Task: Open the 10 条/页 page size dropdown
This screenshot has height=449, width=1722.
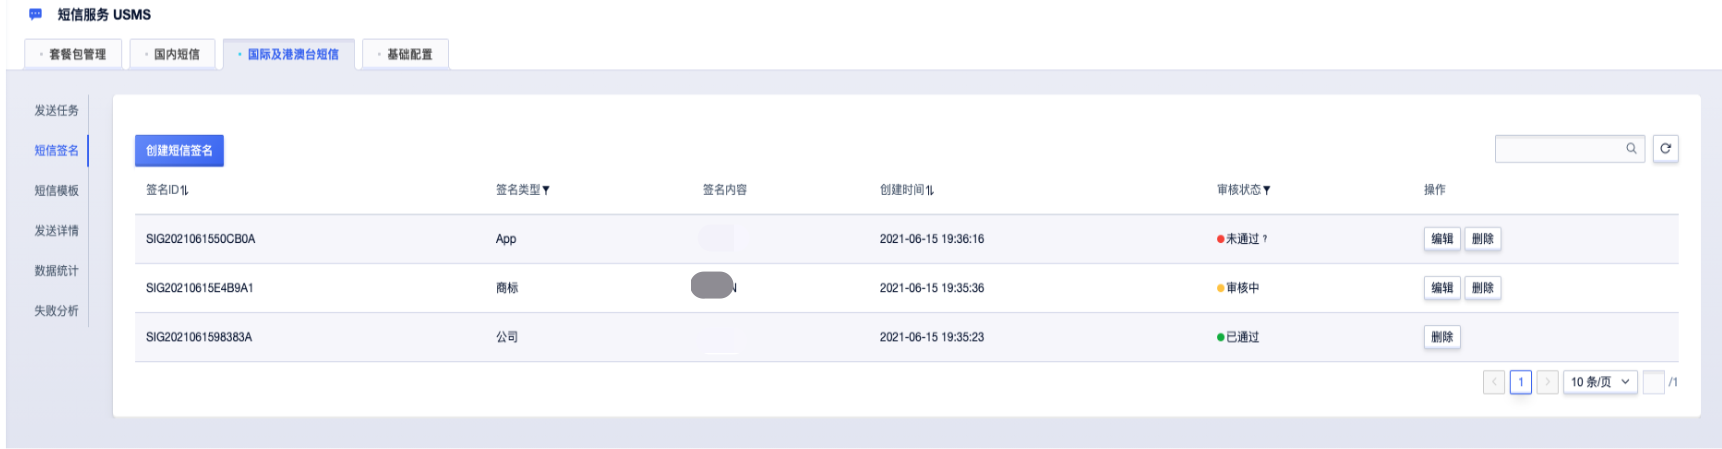Action: (x=1600, y=382)
